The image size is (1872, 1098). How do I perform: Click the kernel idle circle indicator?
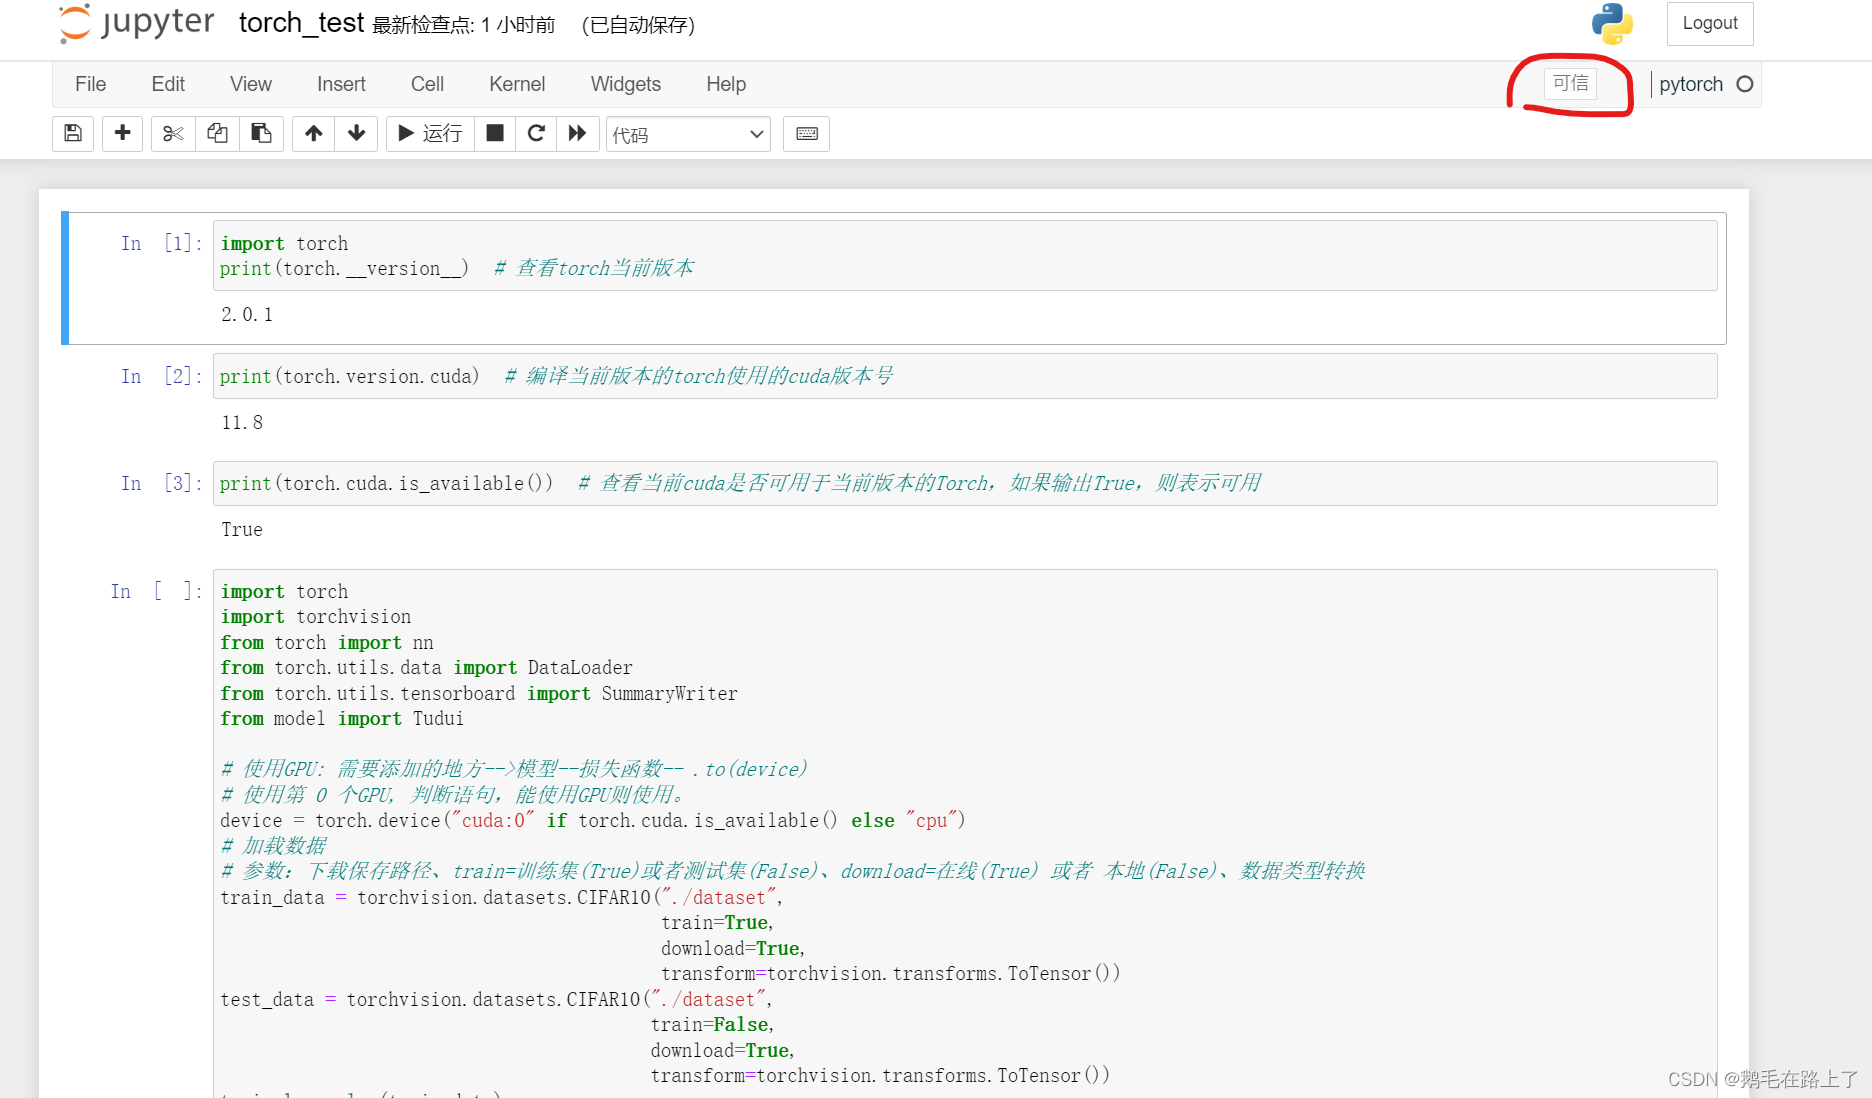(1745, 84)
